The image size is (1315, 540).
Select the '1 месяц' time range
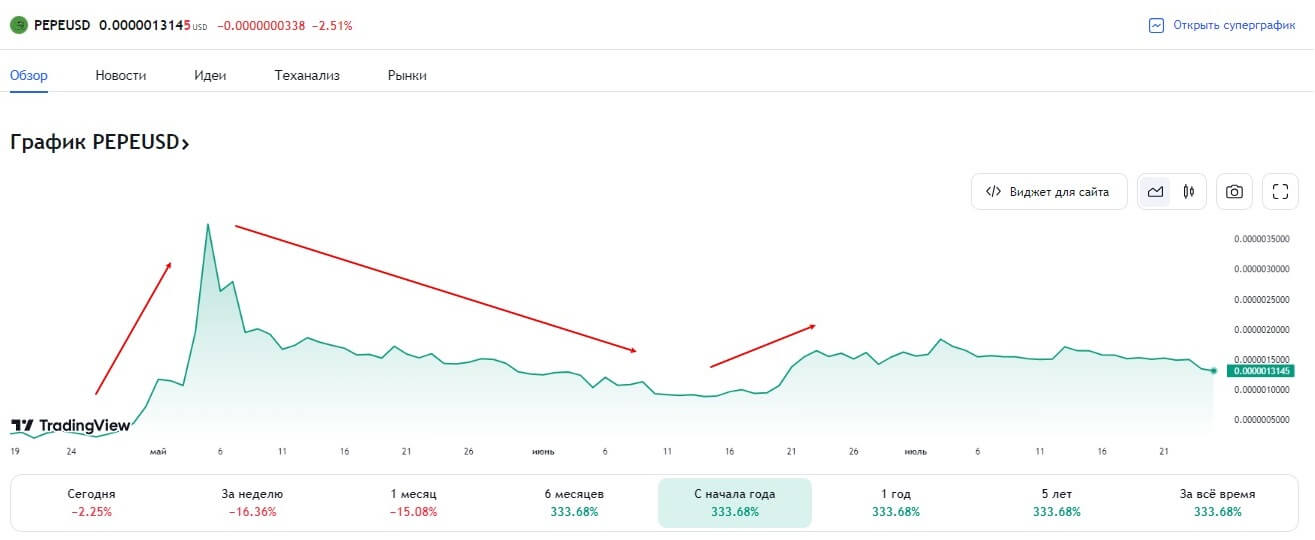coord(413,503)
